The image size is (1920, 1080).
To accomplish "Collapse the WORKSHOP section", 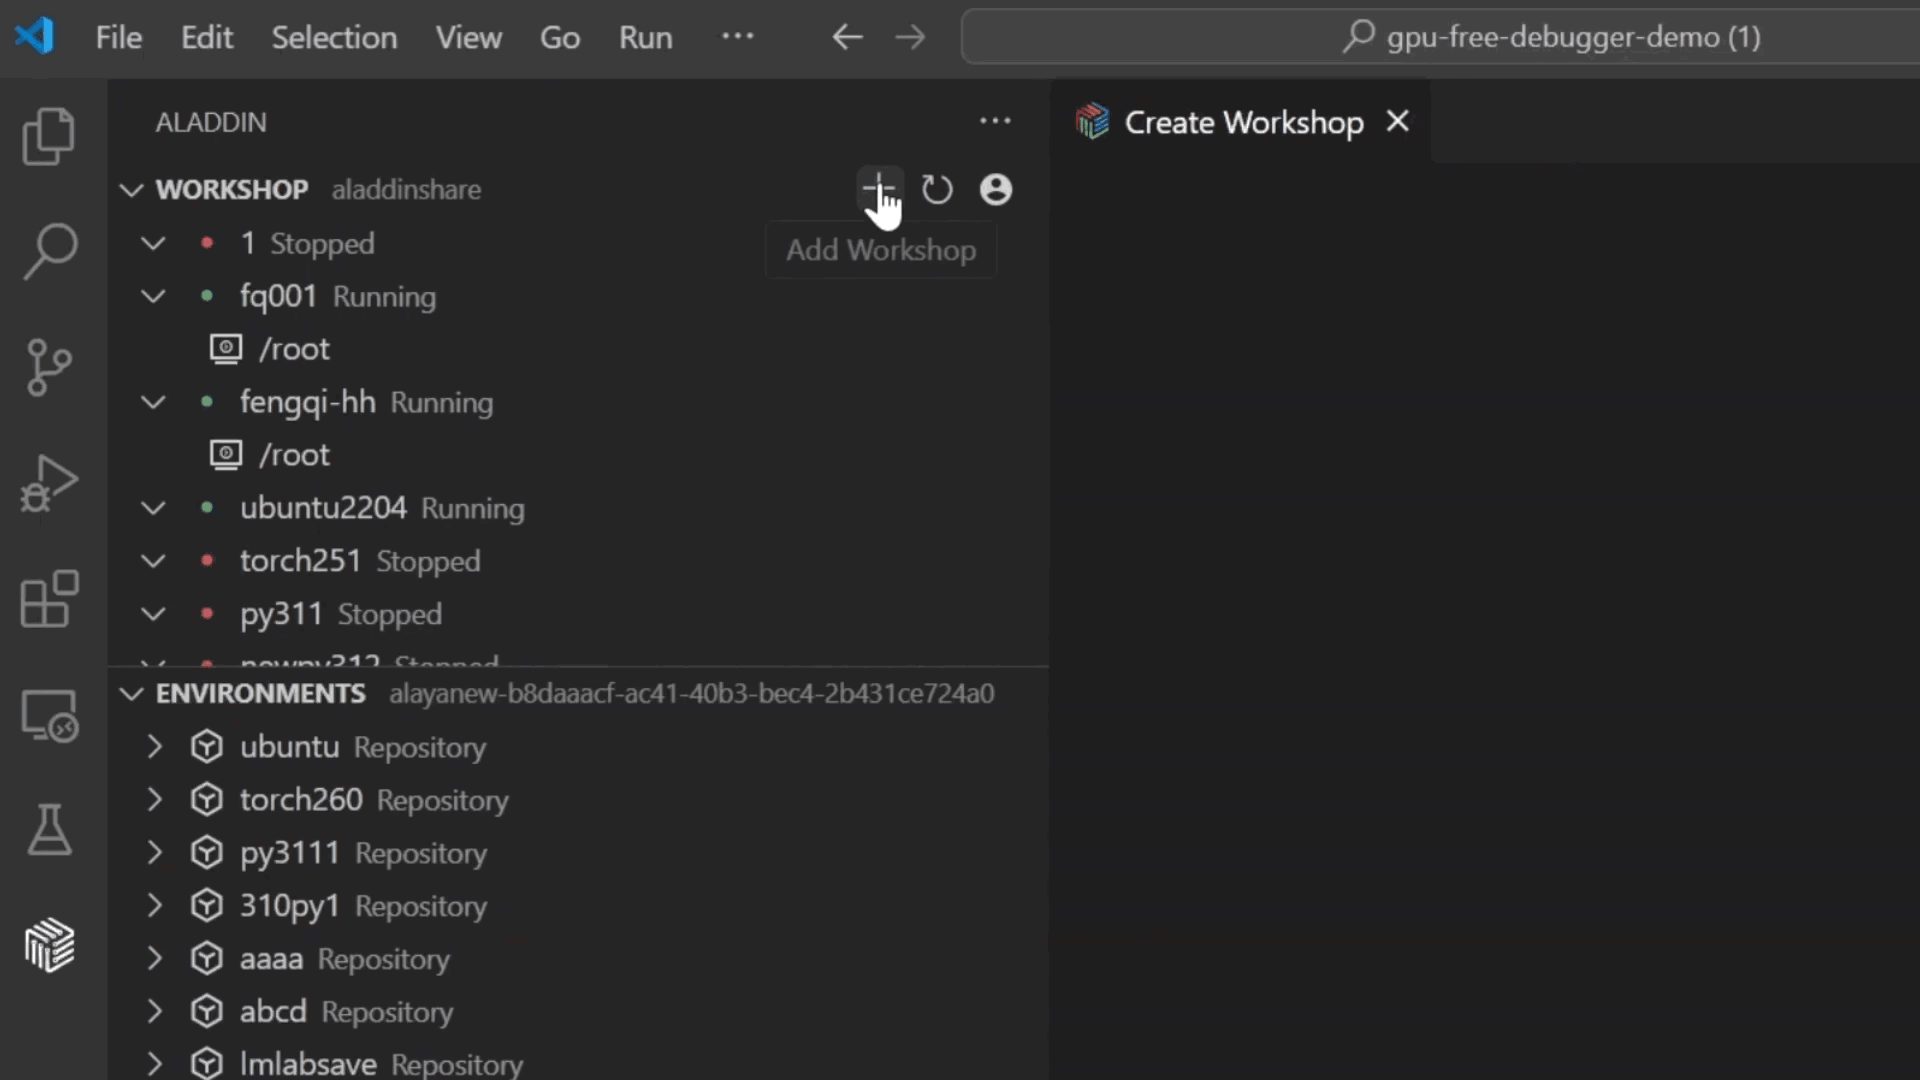I will pyautogui.click(x=131, y=190).
